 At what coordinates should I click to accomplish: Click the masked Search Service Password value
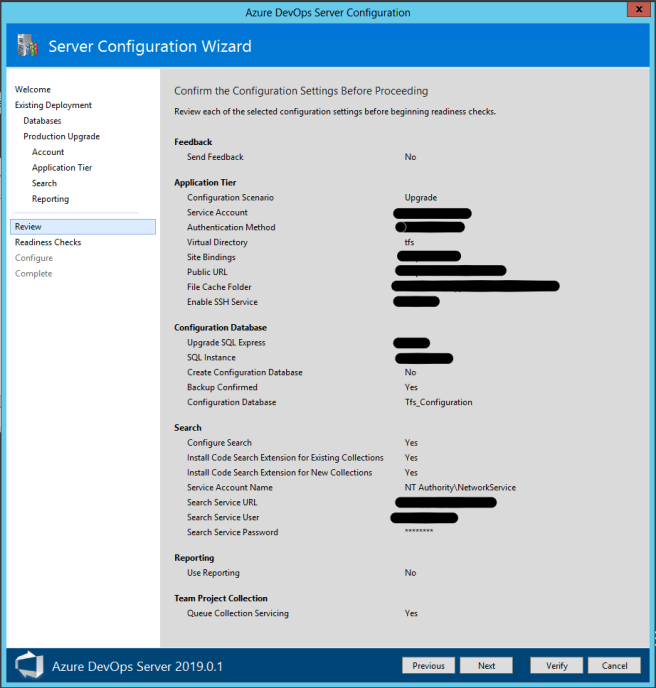point(419,532)
